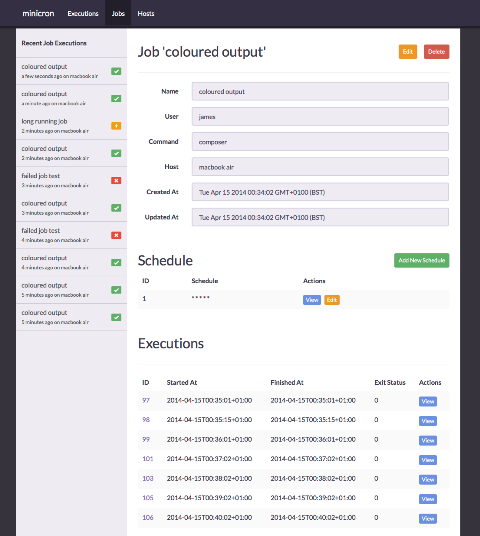480x536 pixels.
Task: Click the green check icon for coloured output 2 minutes ago
Action: coord(116,153)
